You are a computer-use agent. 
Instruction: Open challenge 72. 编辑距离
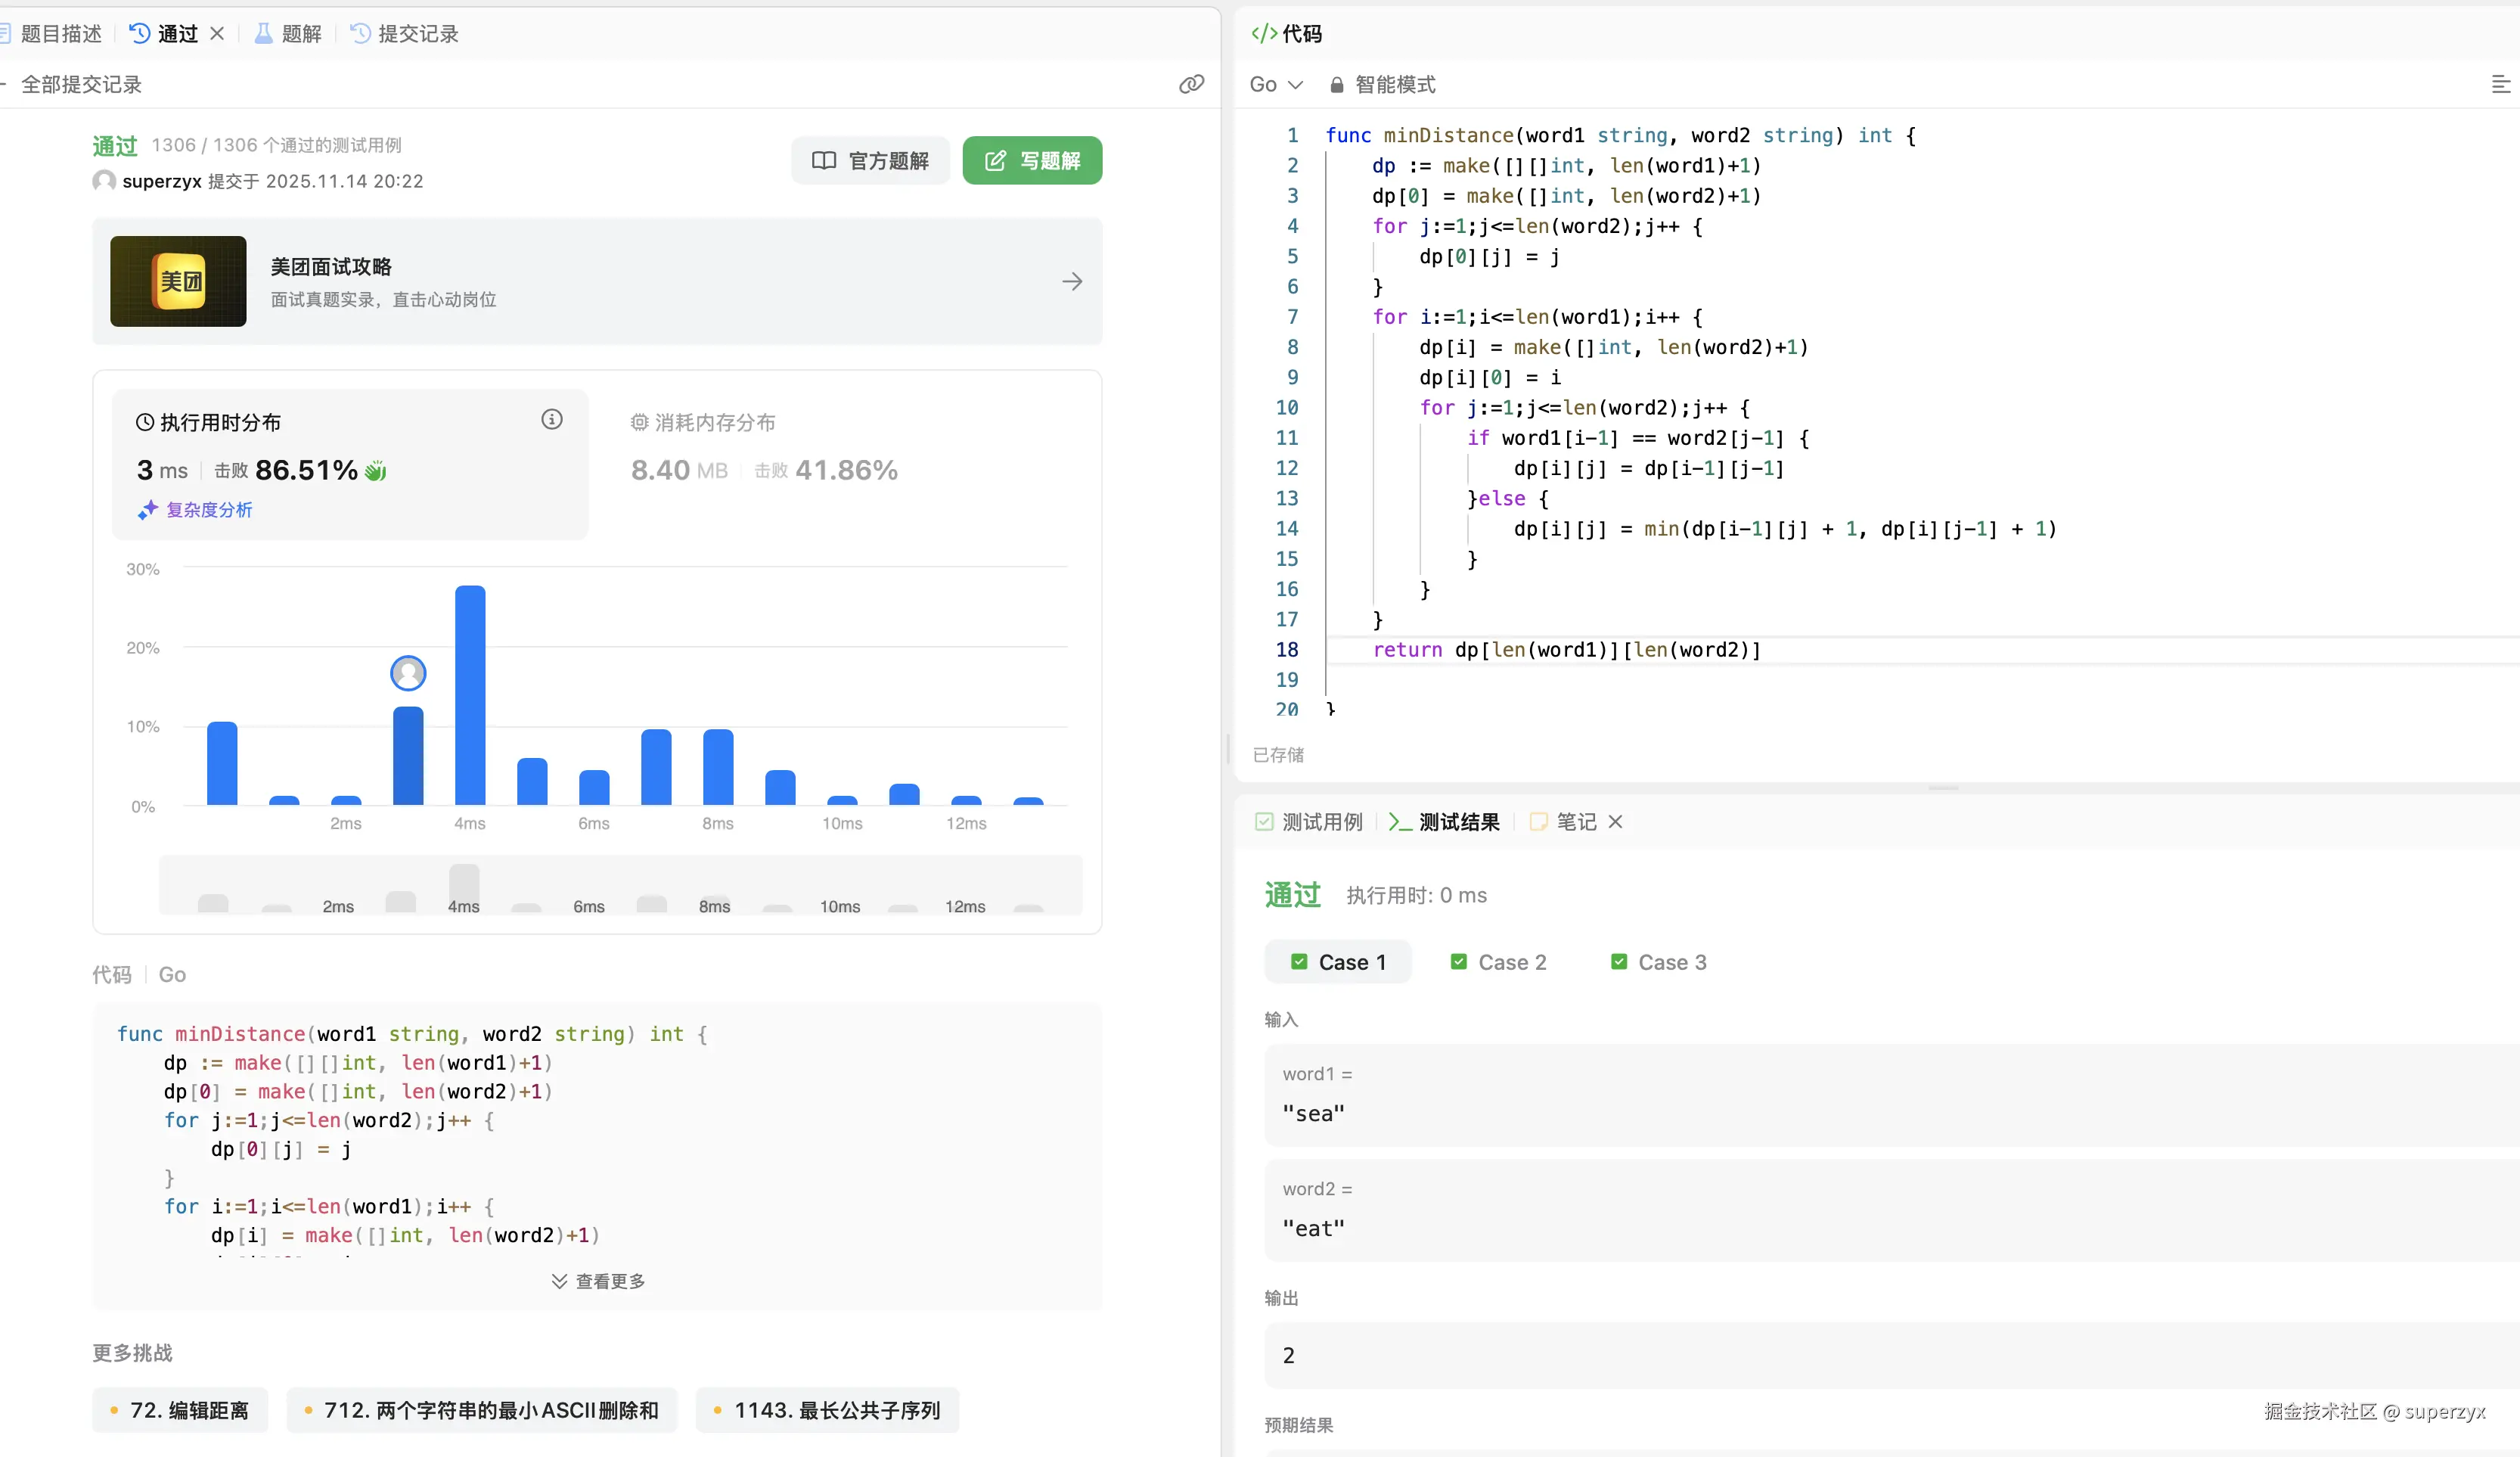pyautogui.click(x=180, y=1410)
